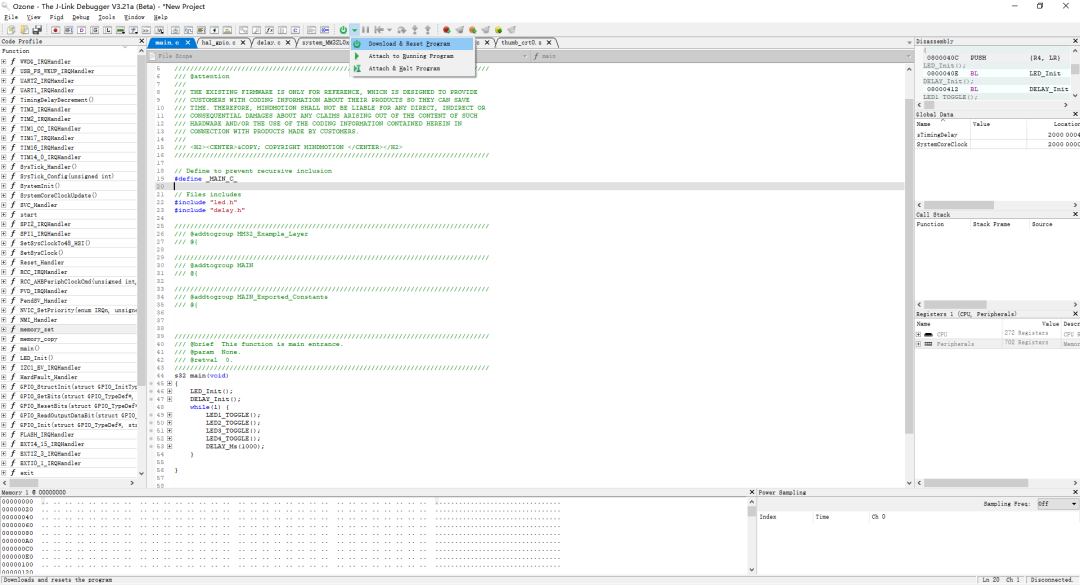Sort Global Data by the Name column header
Image resolution: width=1080 pixels, height=585 pixels.
[942, 124]
